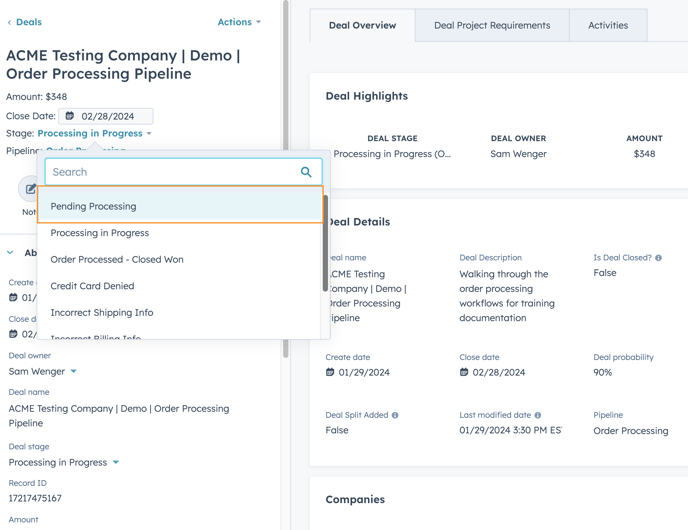This screenshot has width=688, height=530.
Task: Click Deal name value in About section
Action: coord(119,415)
